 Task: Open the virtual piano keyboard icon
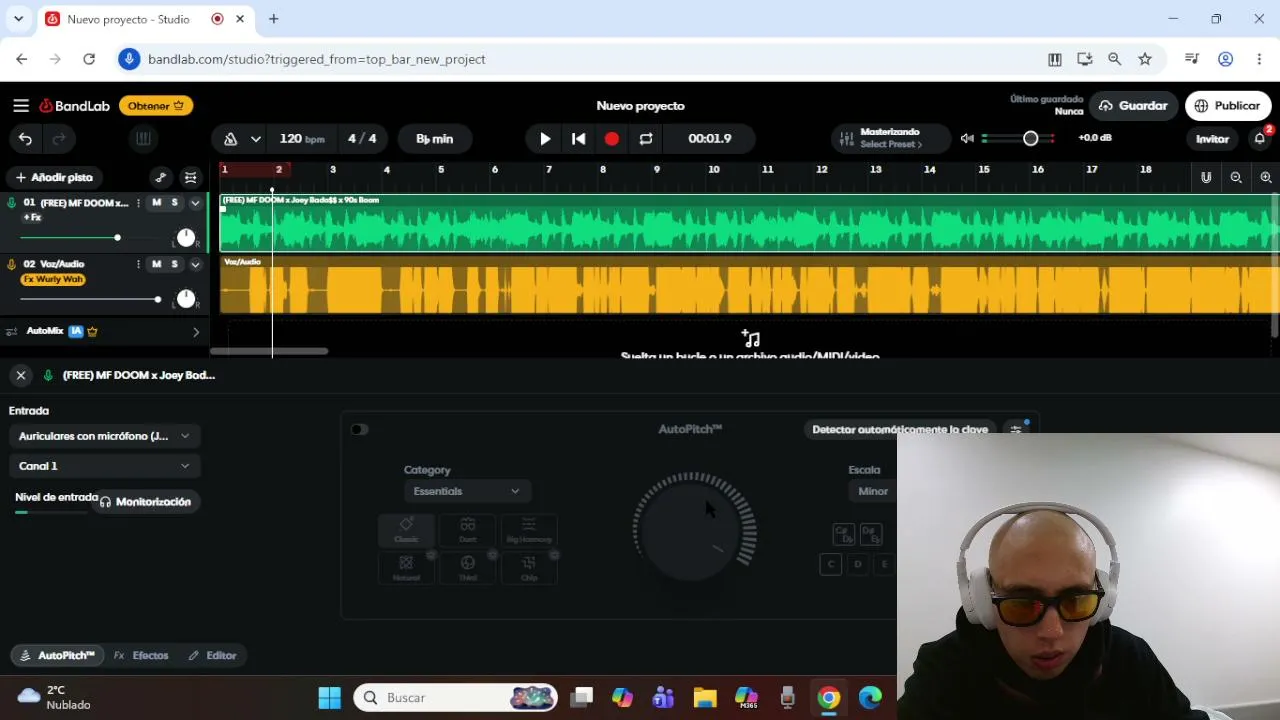tap(143, 139)
